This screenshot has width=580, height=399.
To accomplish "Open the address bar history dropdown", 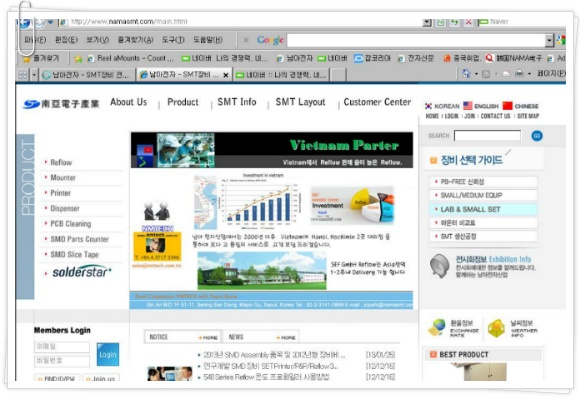I will point(427,23).
